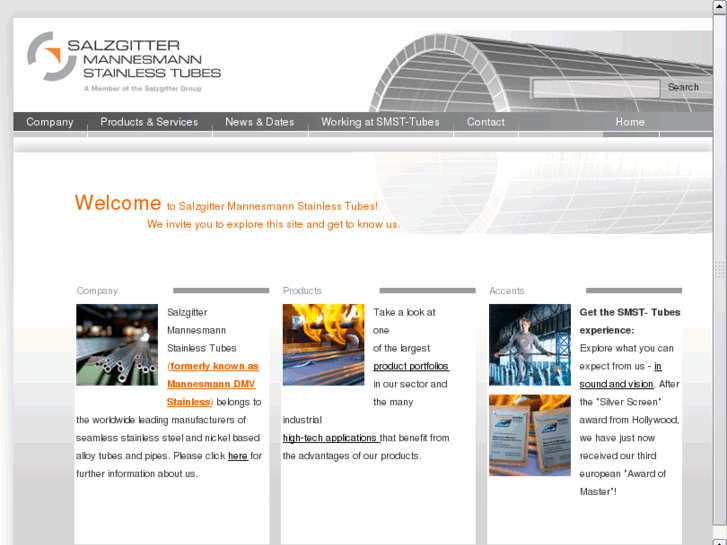This screenshot has height=545, width=727.
Task: Focus the search text field
Action: click(596, 88)
